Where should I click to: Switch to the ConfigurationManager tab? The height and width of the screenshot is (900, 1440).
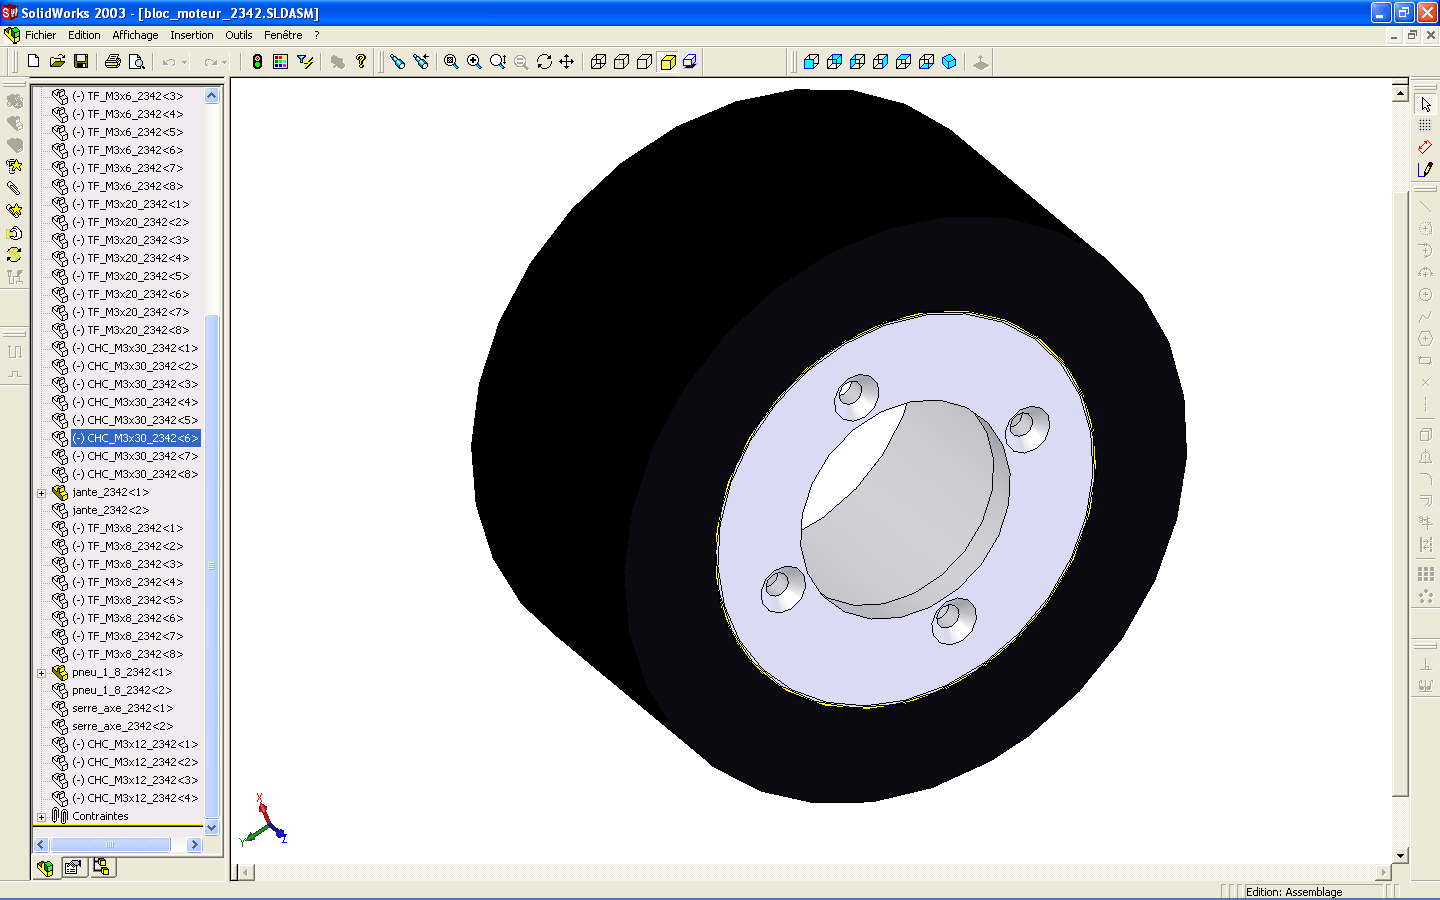pyautogui.click(x=101, y=867)
